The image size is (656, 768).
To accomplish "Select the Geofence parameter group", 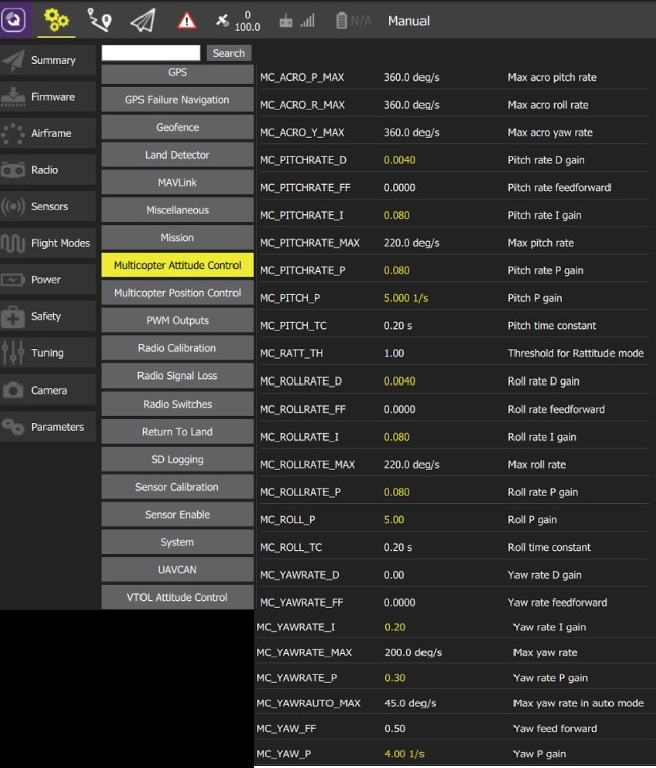I will pos(177,128).
